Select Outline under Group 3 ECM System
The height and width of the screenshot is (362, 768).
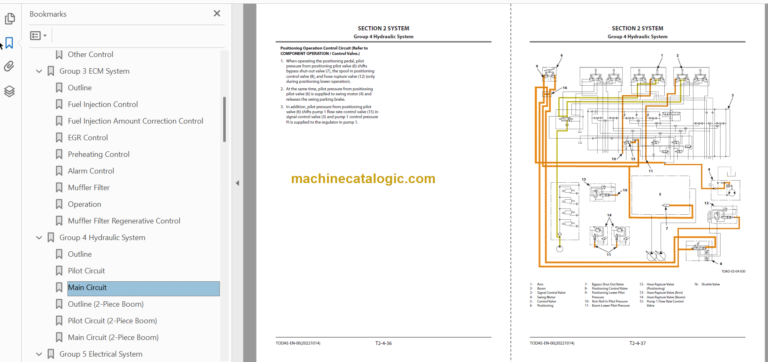click(79, 88)
